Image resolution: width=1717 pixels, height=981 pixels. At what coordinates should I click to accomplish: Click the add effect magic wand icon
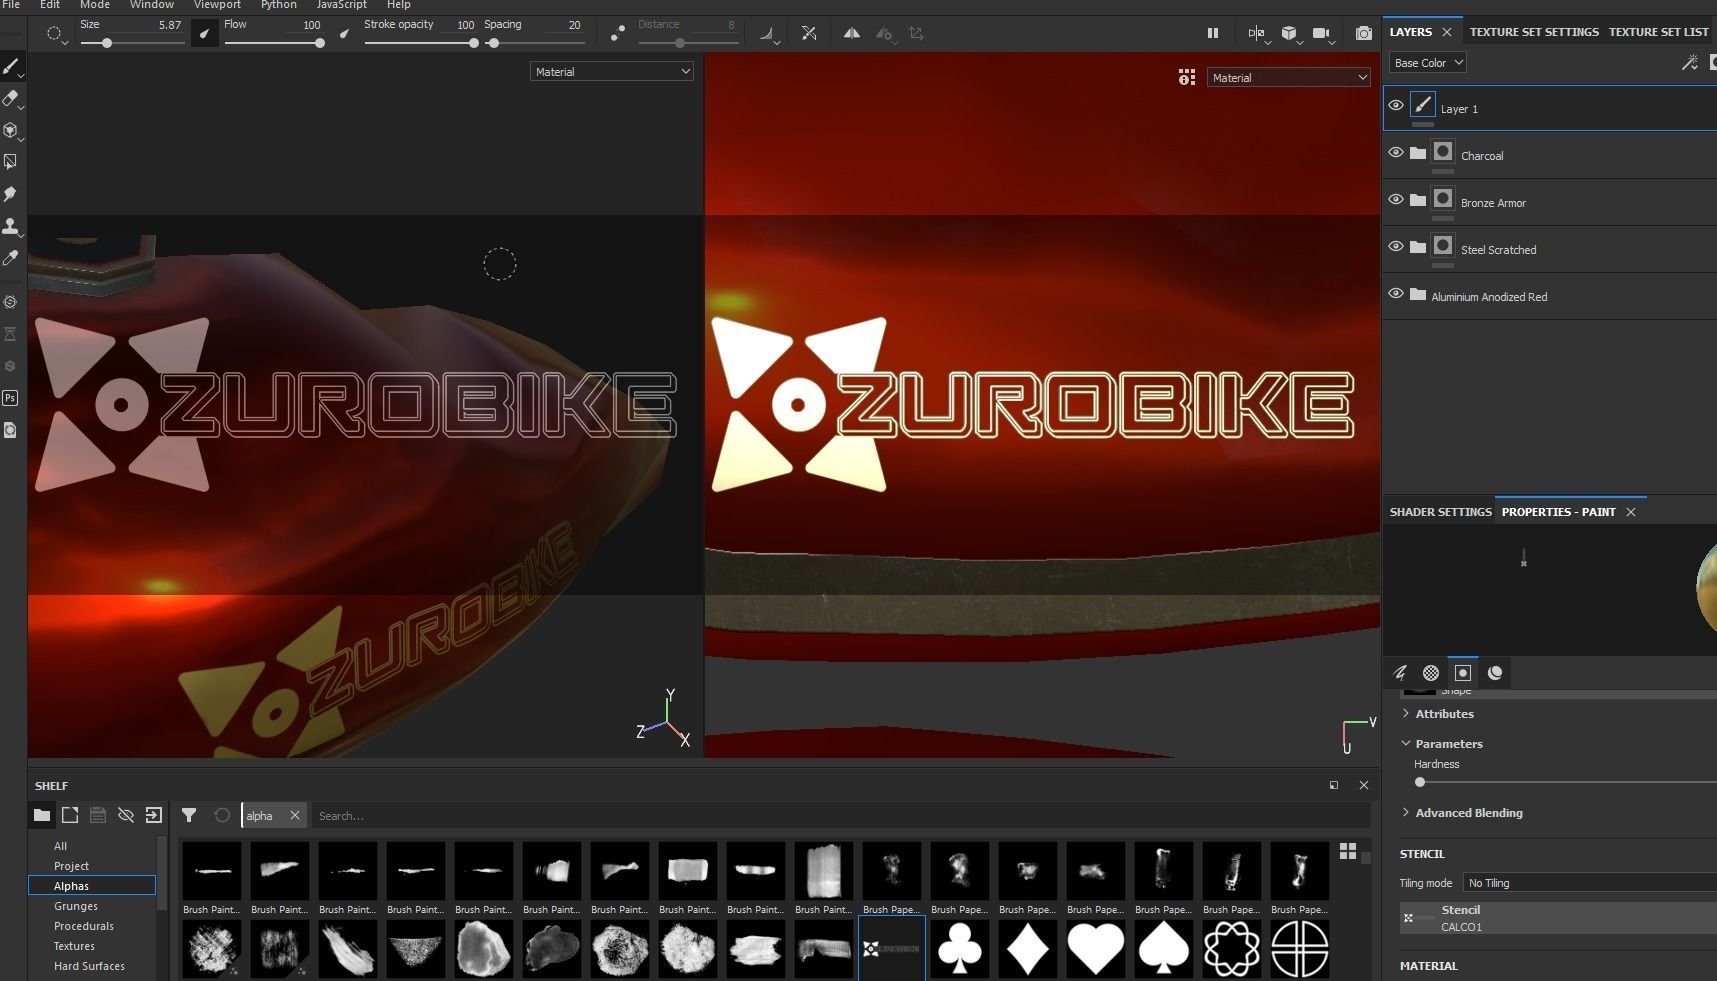(1689, 62)
